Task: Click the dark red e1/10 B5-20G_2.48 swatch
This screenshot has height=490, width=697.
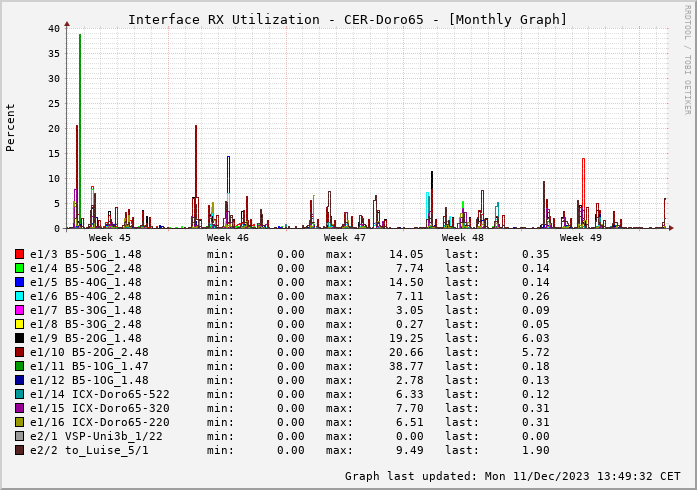Action: pos(19,352)
